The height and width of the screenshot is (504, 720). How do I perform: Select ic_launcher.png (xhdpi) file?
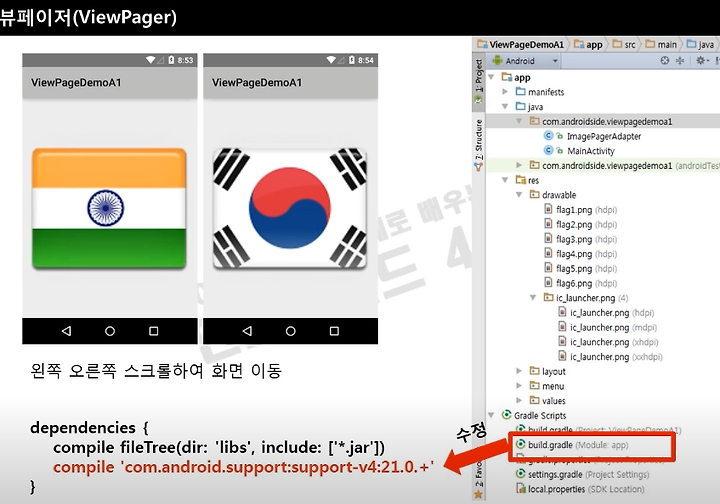(608, 342)
